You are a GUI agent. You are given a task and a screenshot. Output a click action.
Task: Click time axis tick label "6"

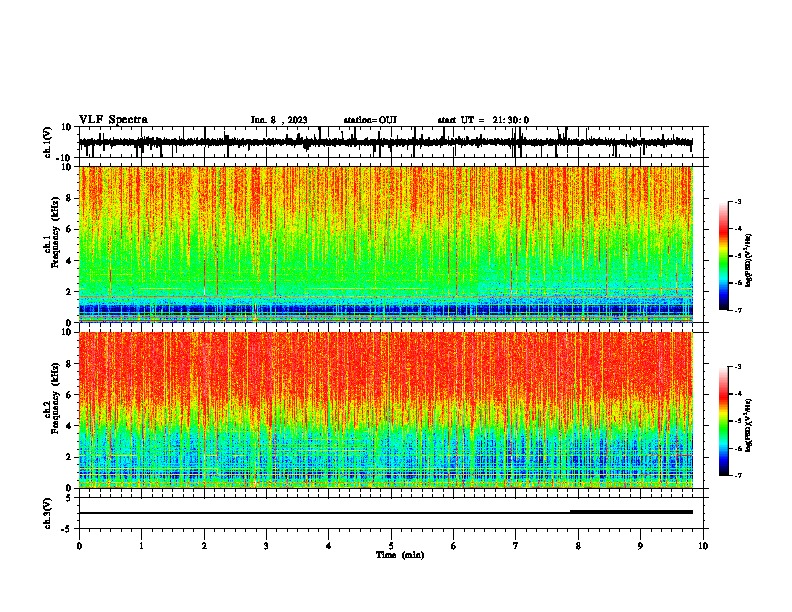tap(454, 546)
